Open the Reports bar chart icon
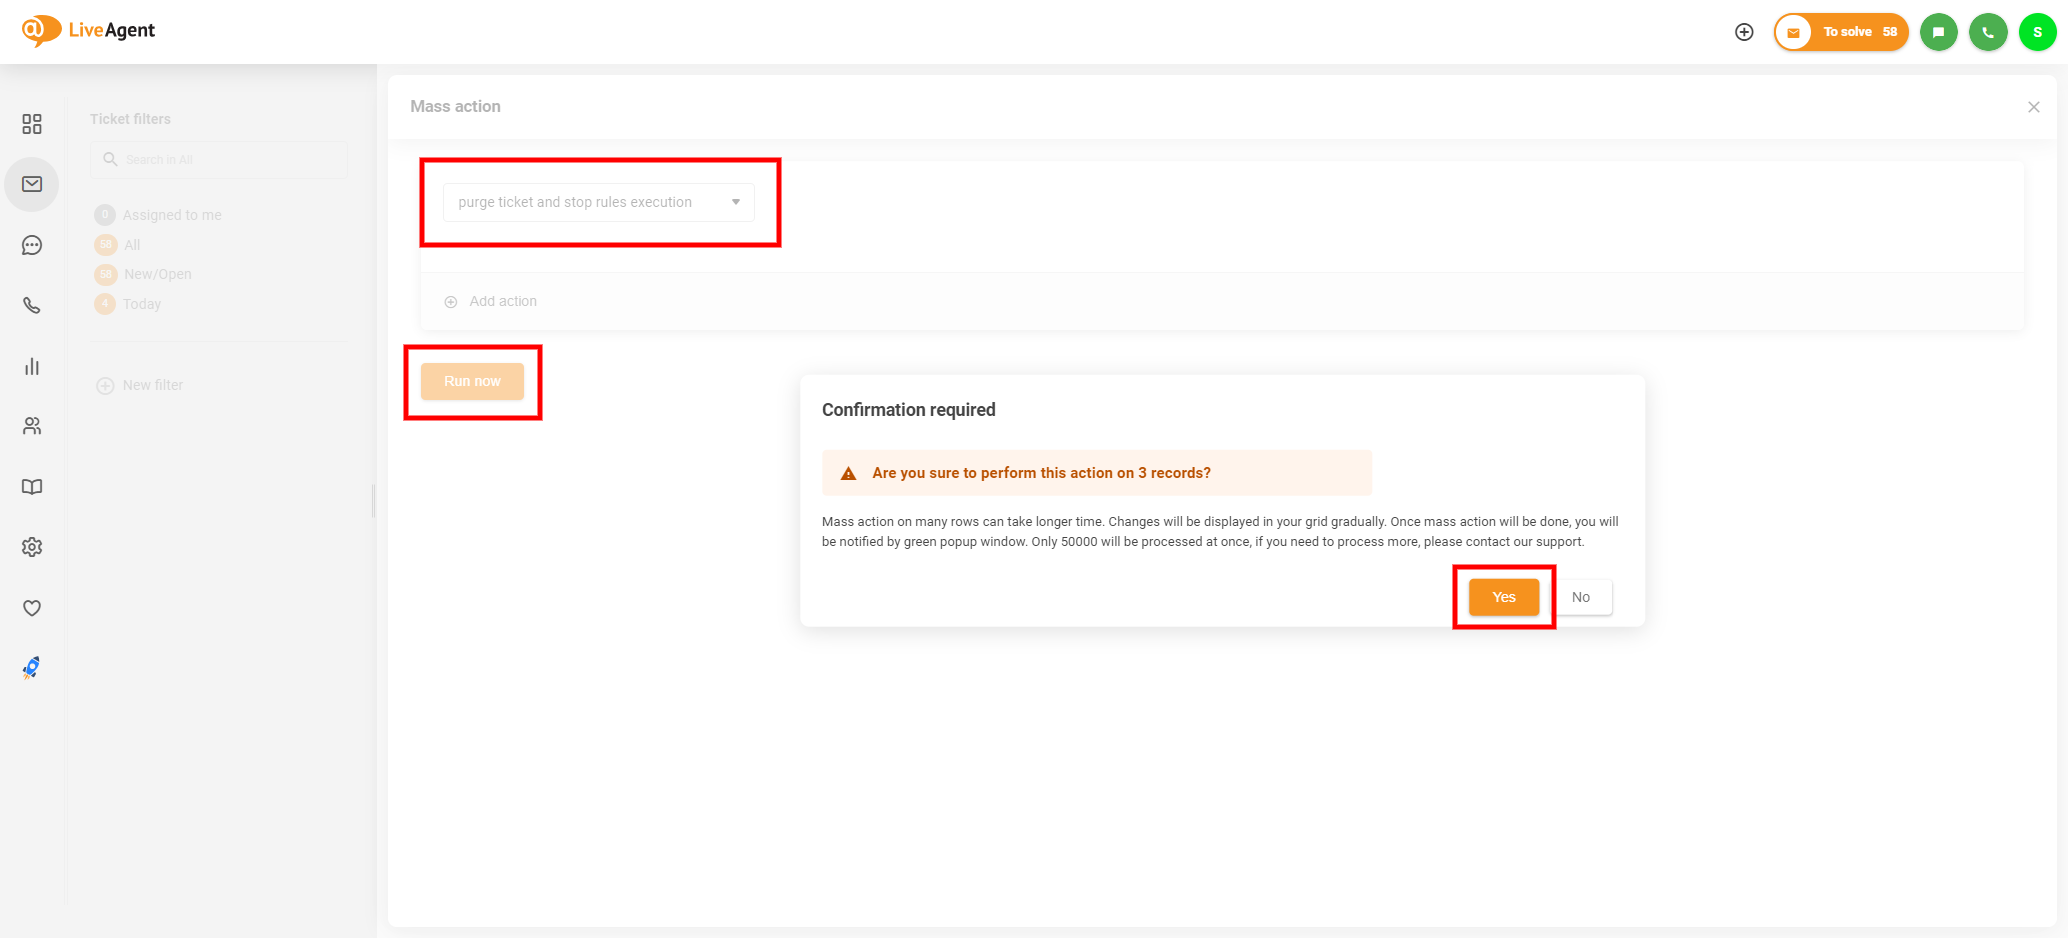Image resolution: width=2068 pixels, height=938 pixels. [x=32, y=367]
